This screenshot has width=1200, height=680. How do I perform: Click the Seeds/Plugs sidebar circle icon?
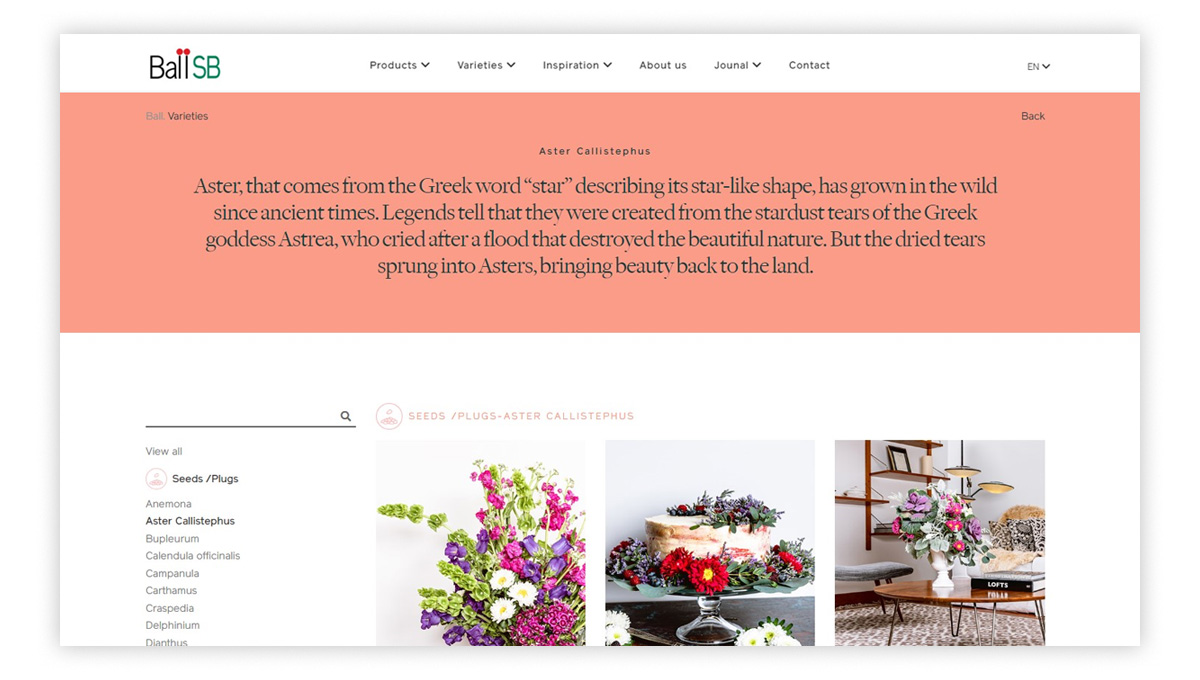pos(156,479)
